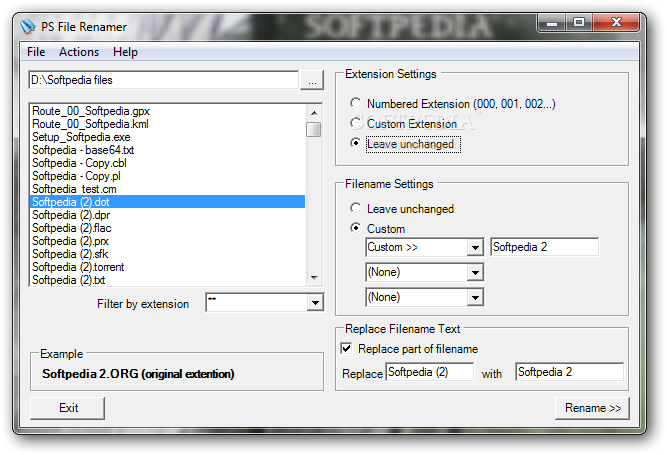Select Softpedia - Copy.cbl in file list
This screenshot has height=455, width=667.
[x=168, y=163]
